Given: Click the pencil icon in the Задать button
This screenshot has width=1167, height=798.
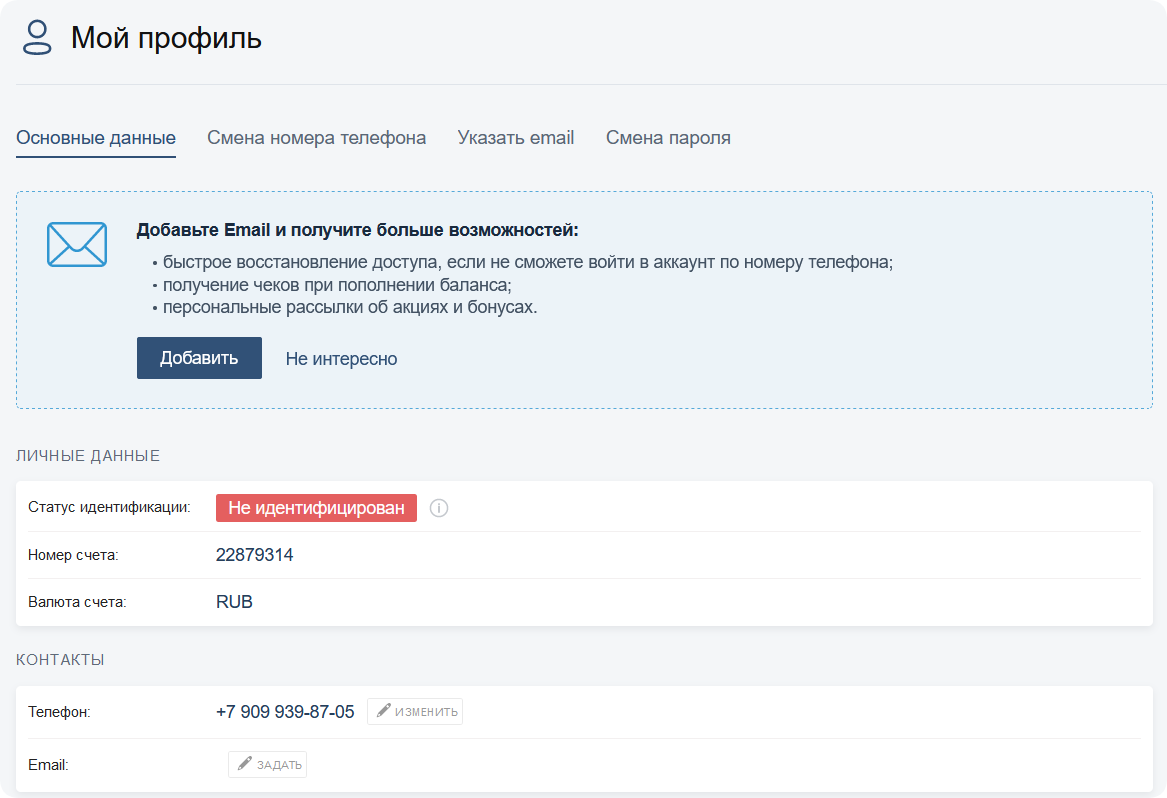Looking at the screenshot, I should pos(245,764).
